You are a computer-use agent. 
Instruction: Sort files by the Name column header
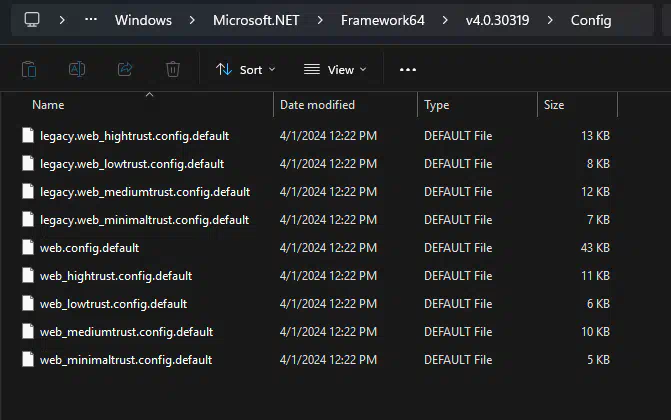click(x=48, y=105)
